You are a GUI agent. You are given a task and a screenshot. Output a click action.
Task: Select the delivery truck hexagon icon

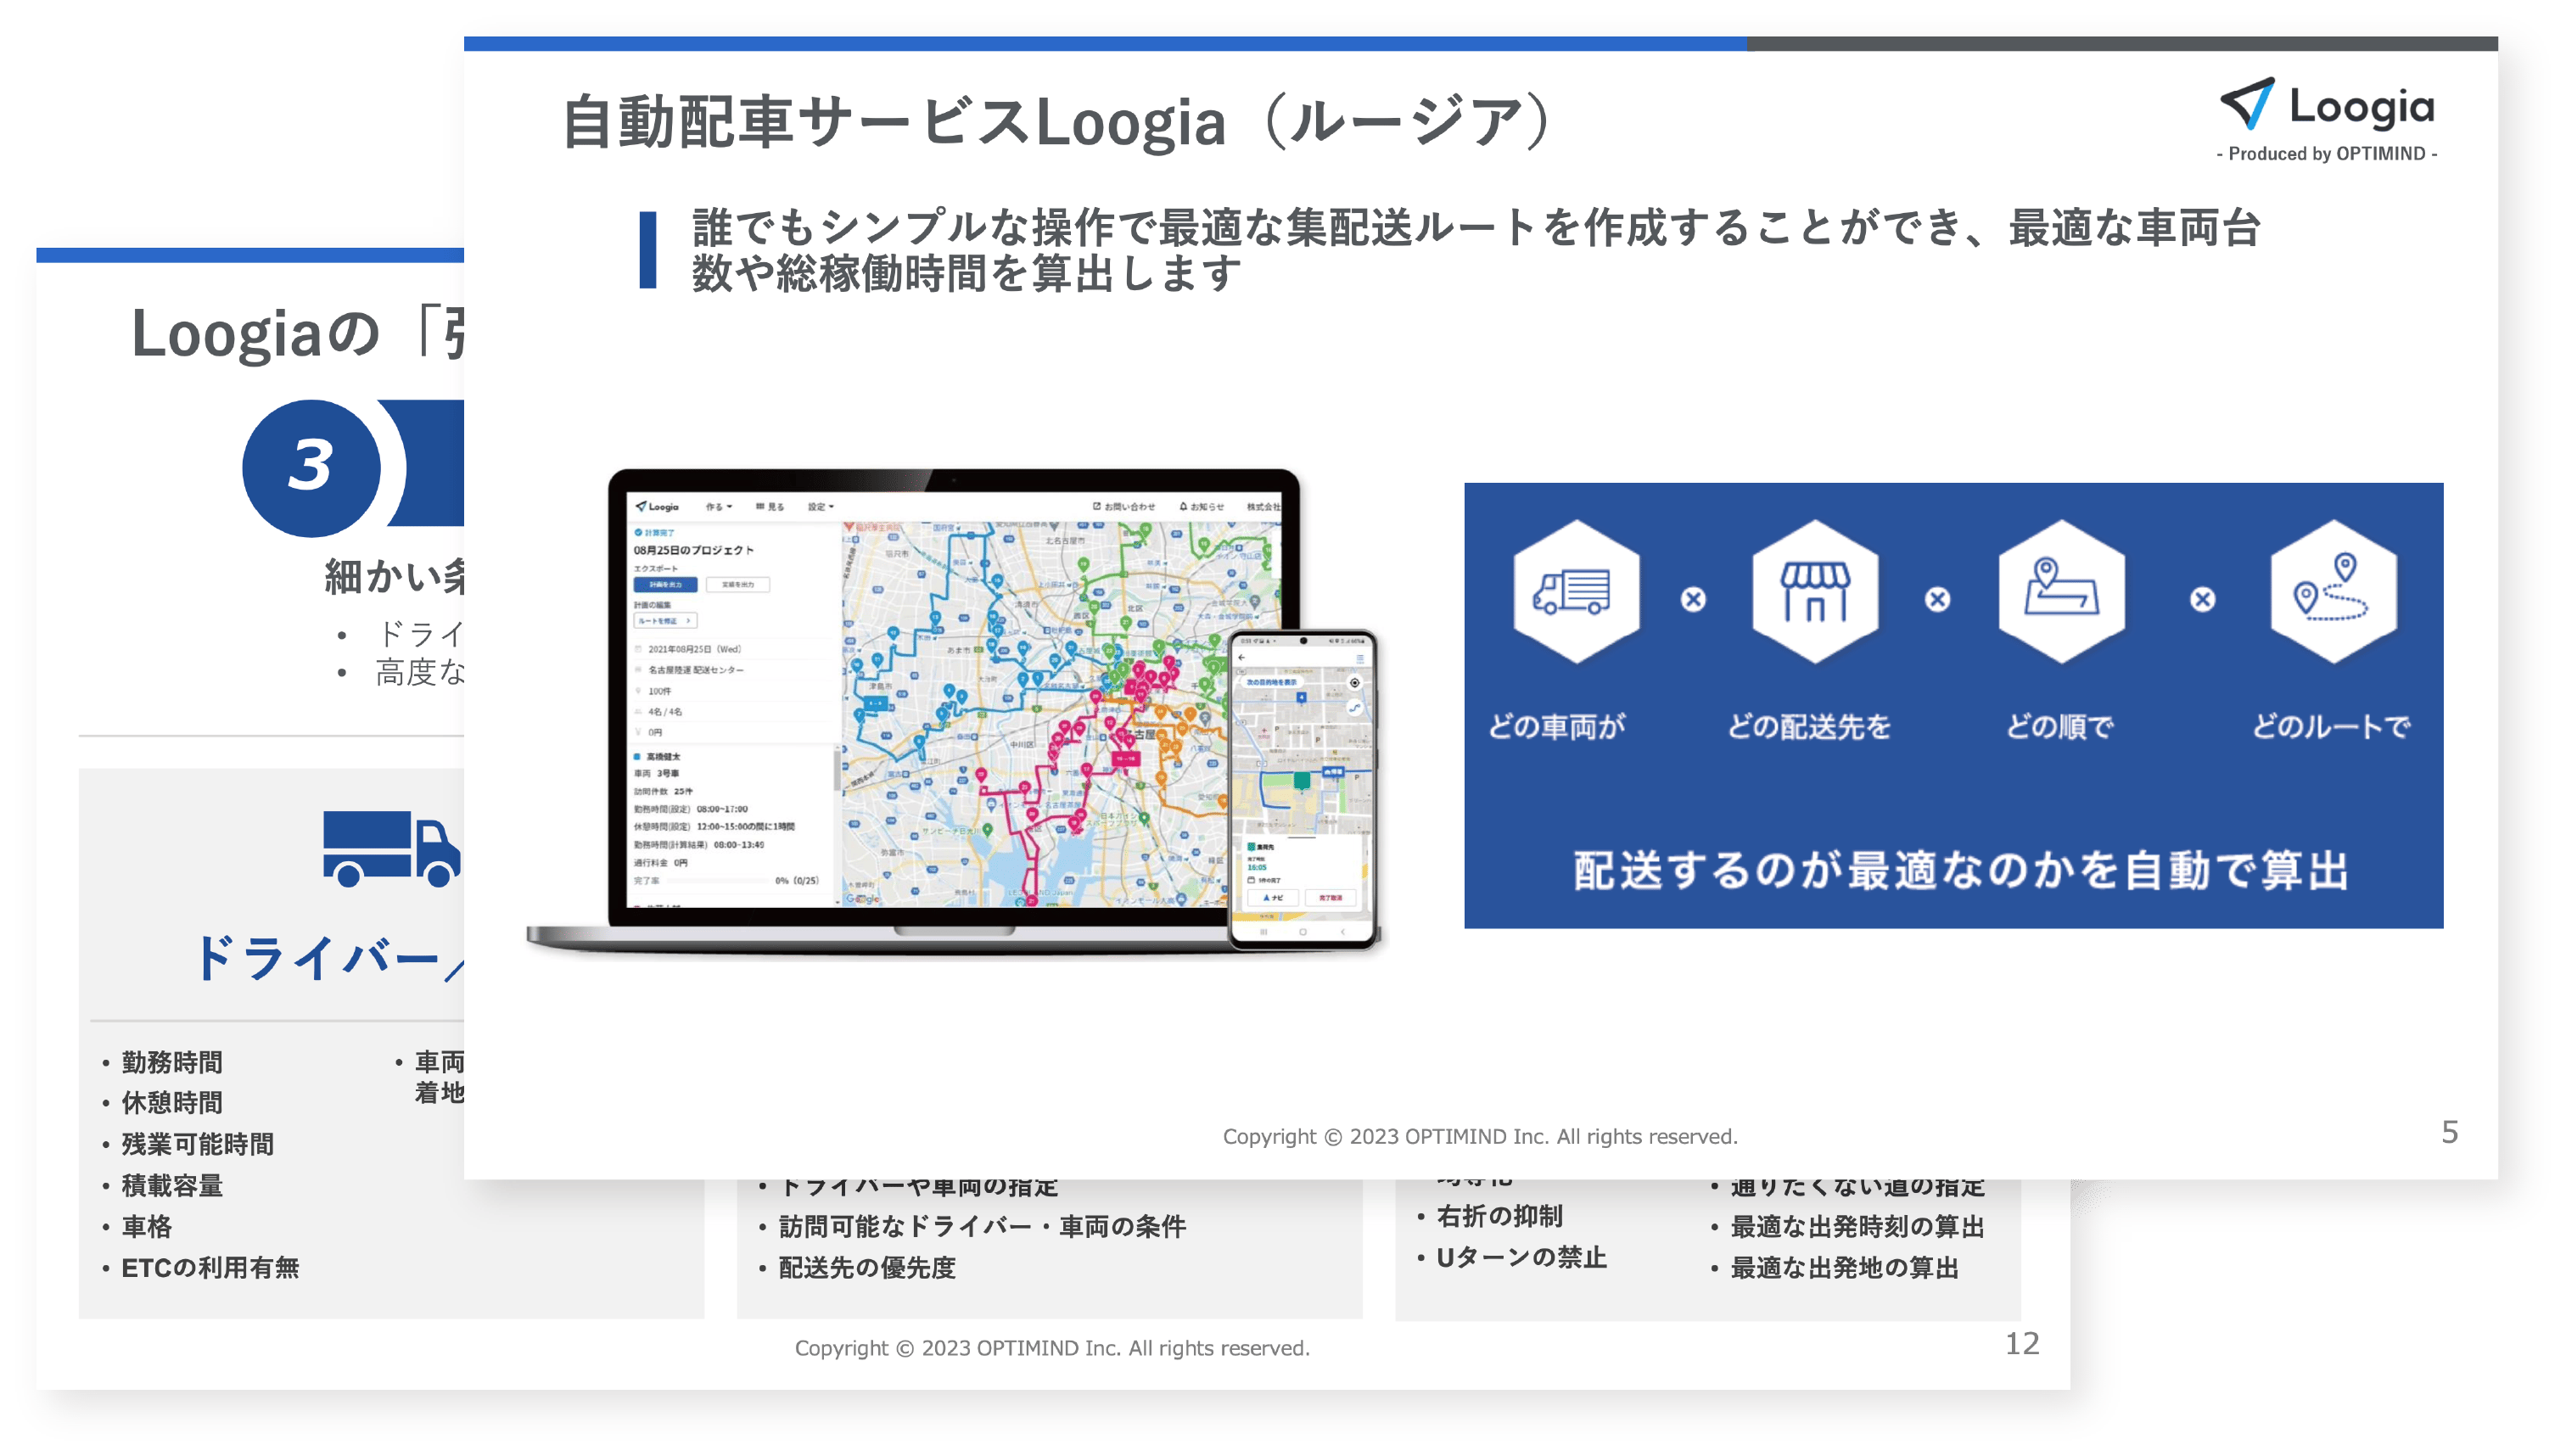[x=1576, y=591]
